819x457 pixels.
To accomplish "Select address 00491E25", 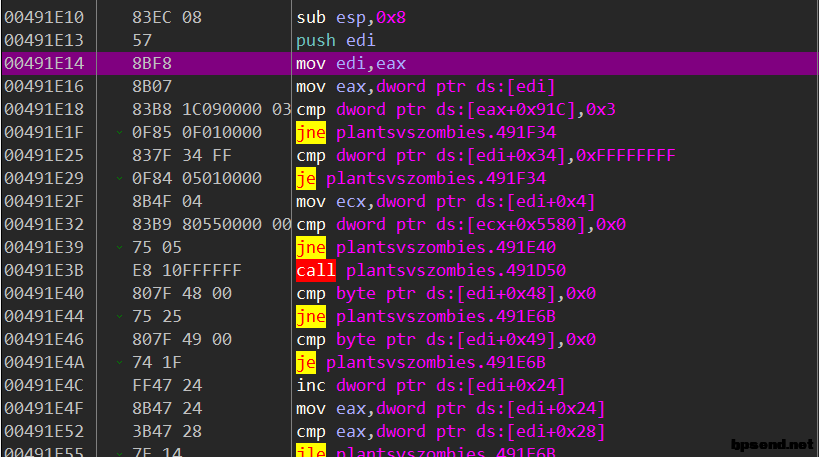I will 44,155.
